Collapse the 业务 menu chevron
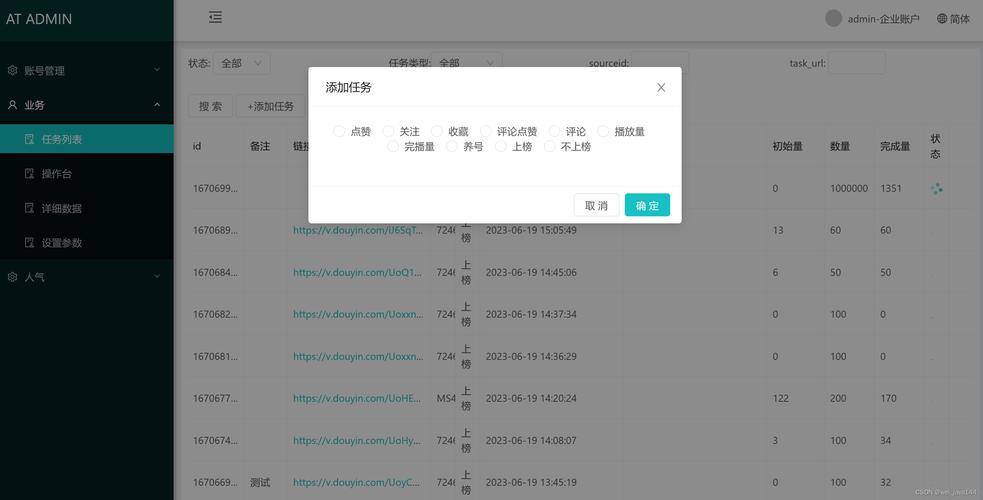Screen dimensions: 983x500 tap(157, 105)
